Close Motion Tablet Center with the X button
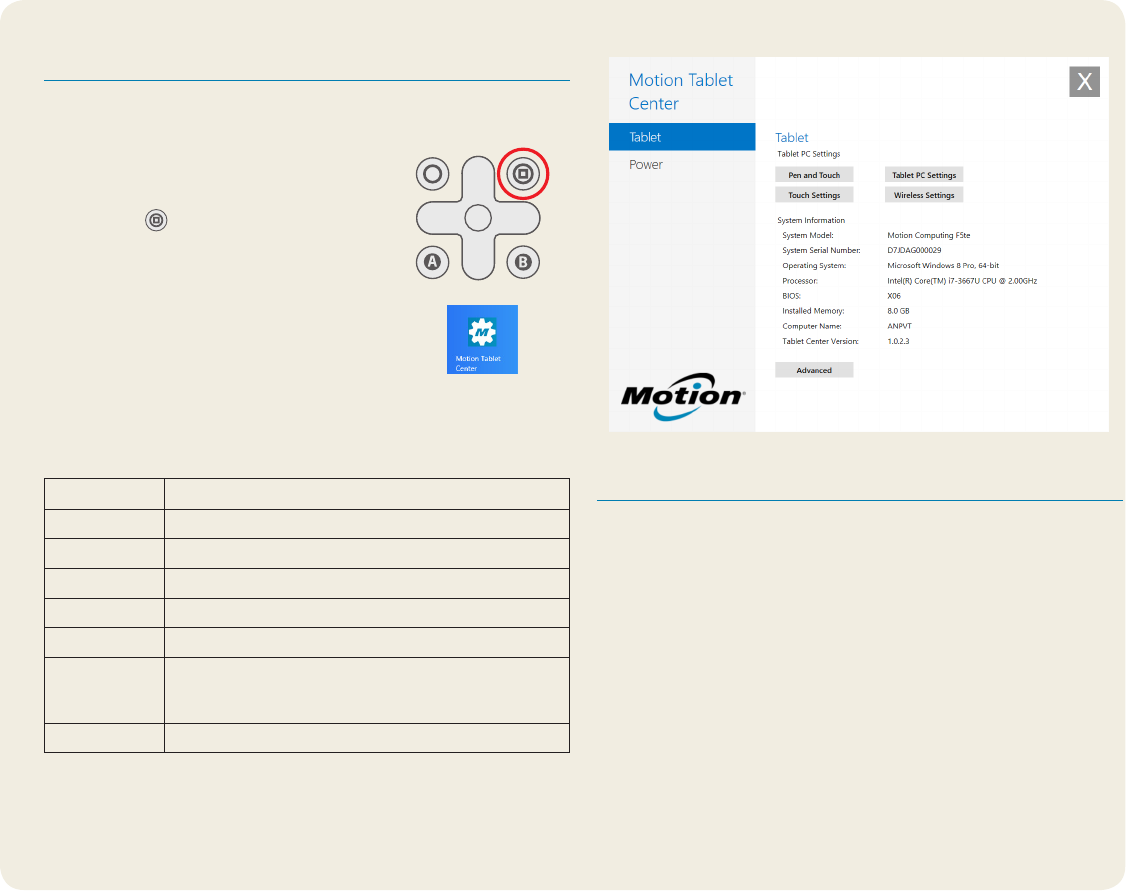This screenshot has height=891, width=1126. pyautogui.click(x=1084, y=81)
